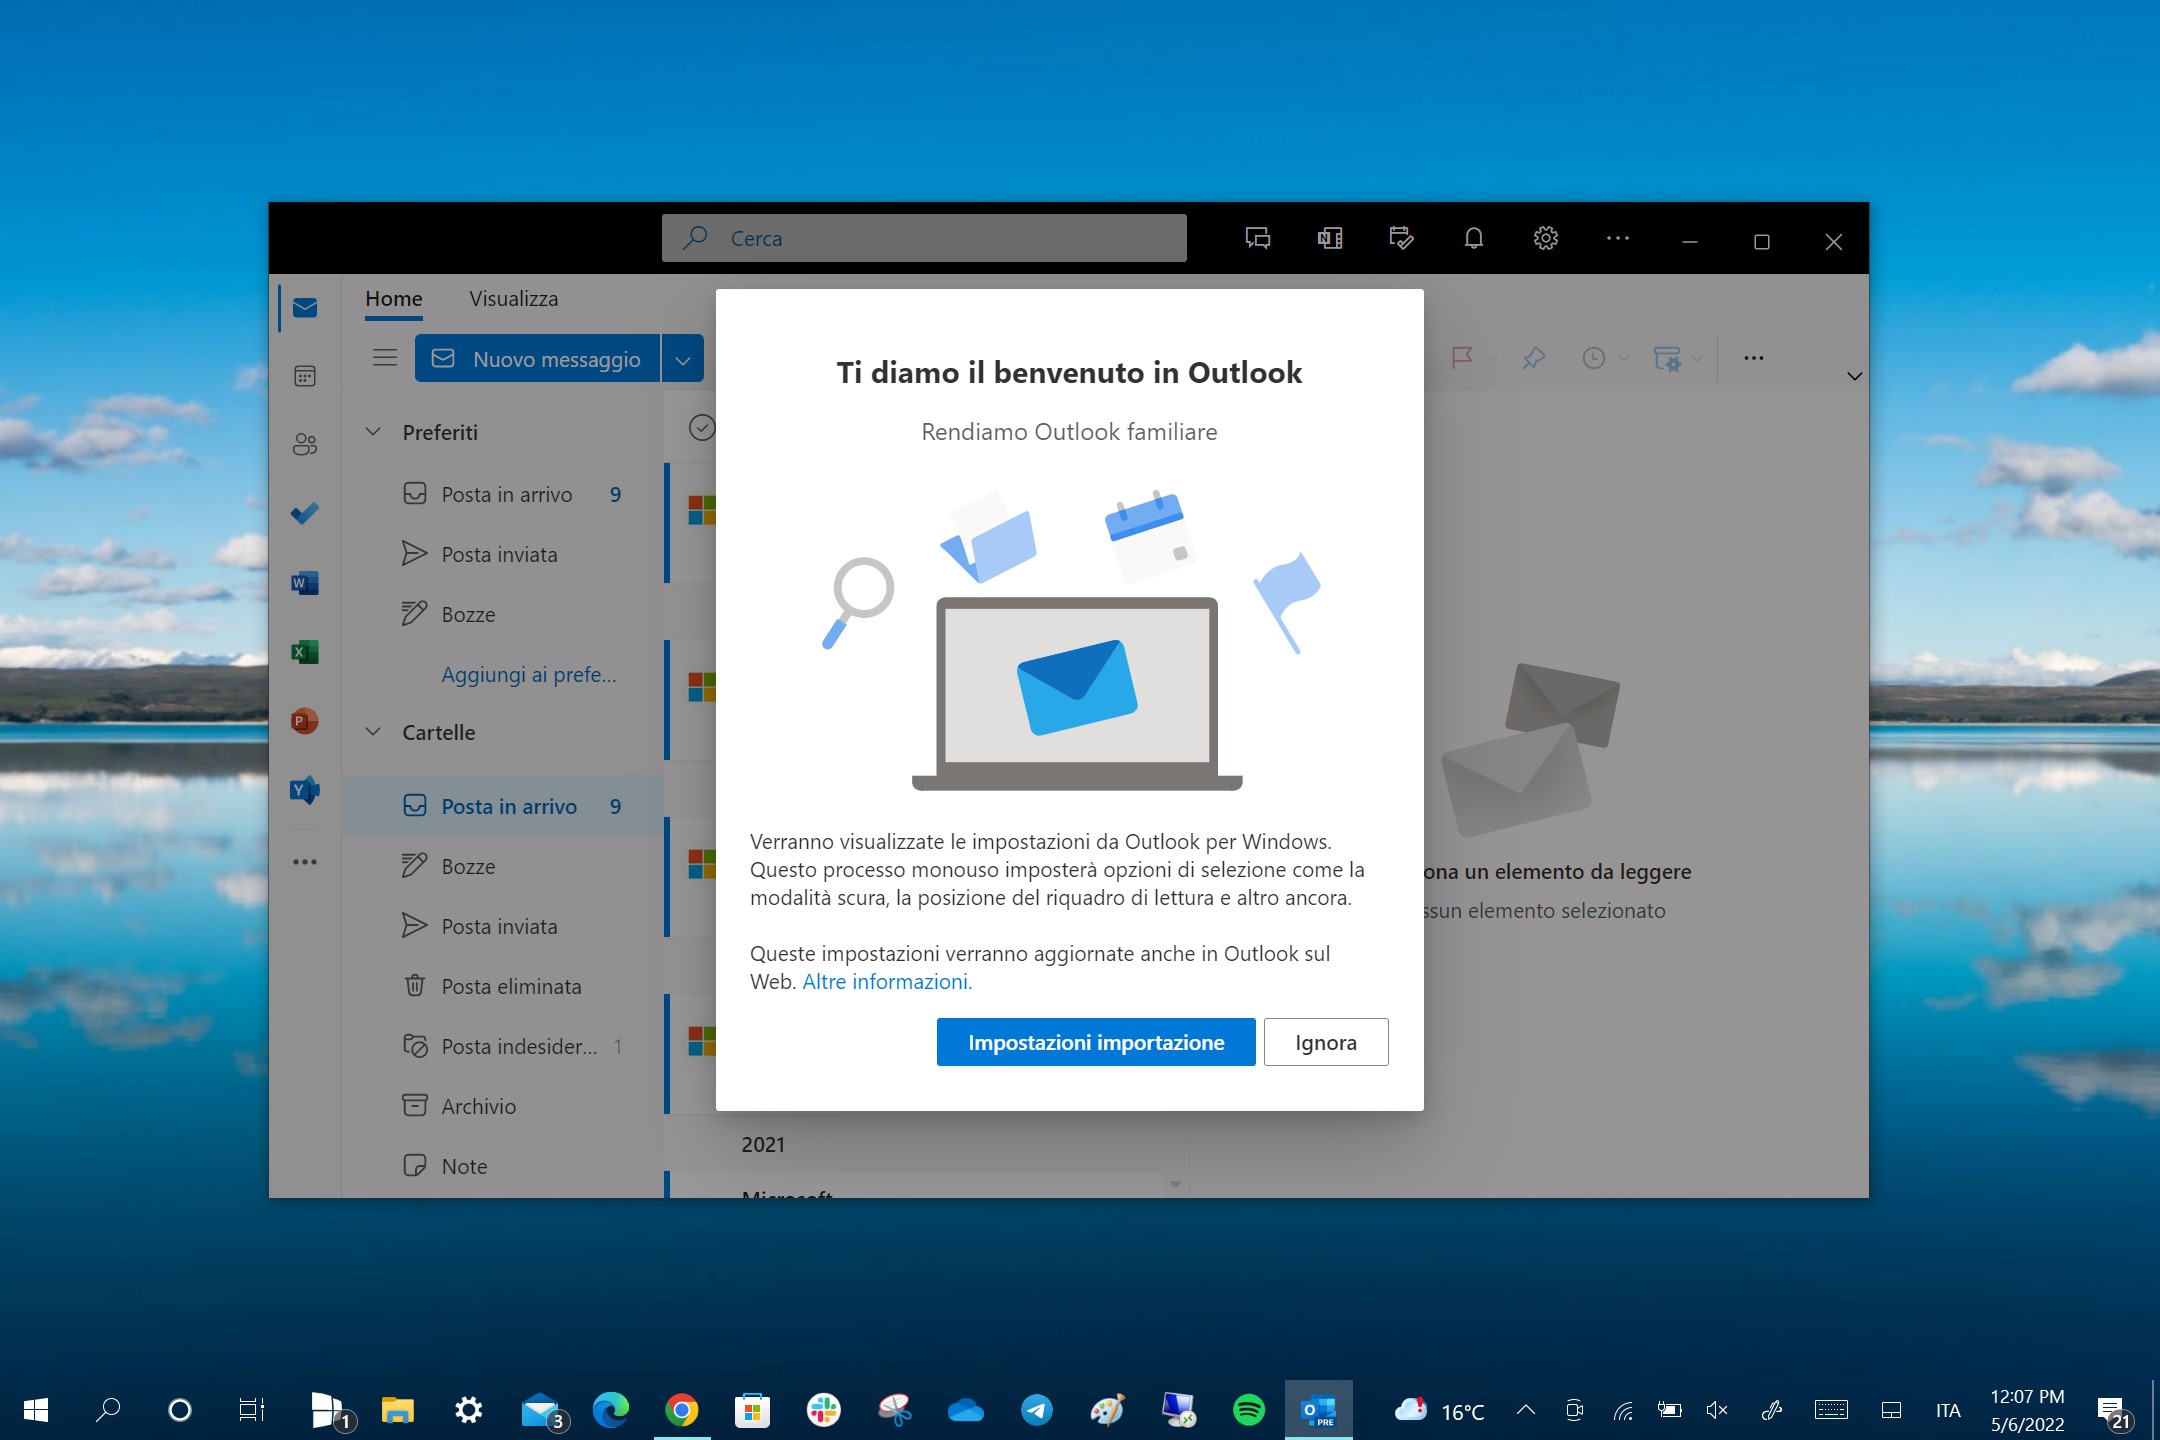Open Posta inviata under Cartelle
Image resolution: width=2160 pixels, height=1440 pixels.
(x=503, y=926)
